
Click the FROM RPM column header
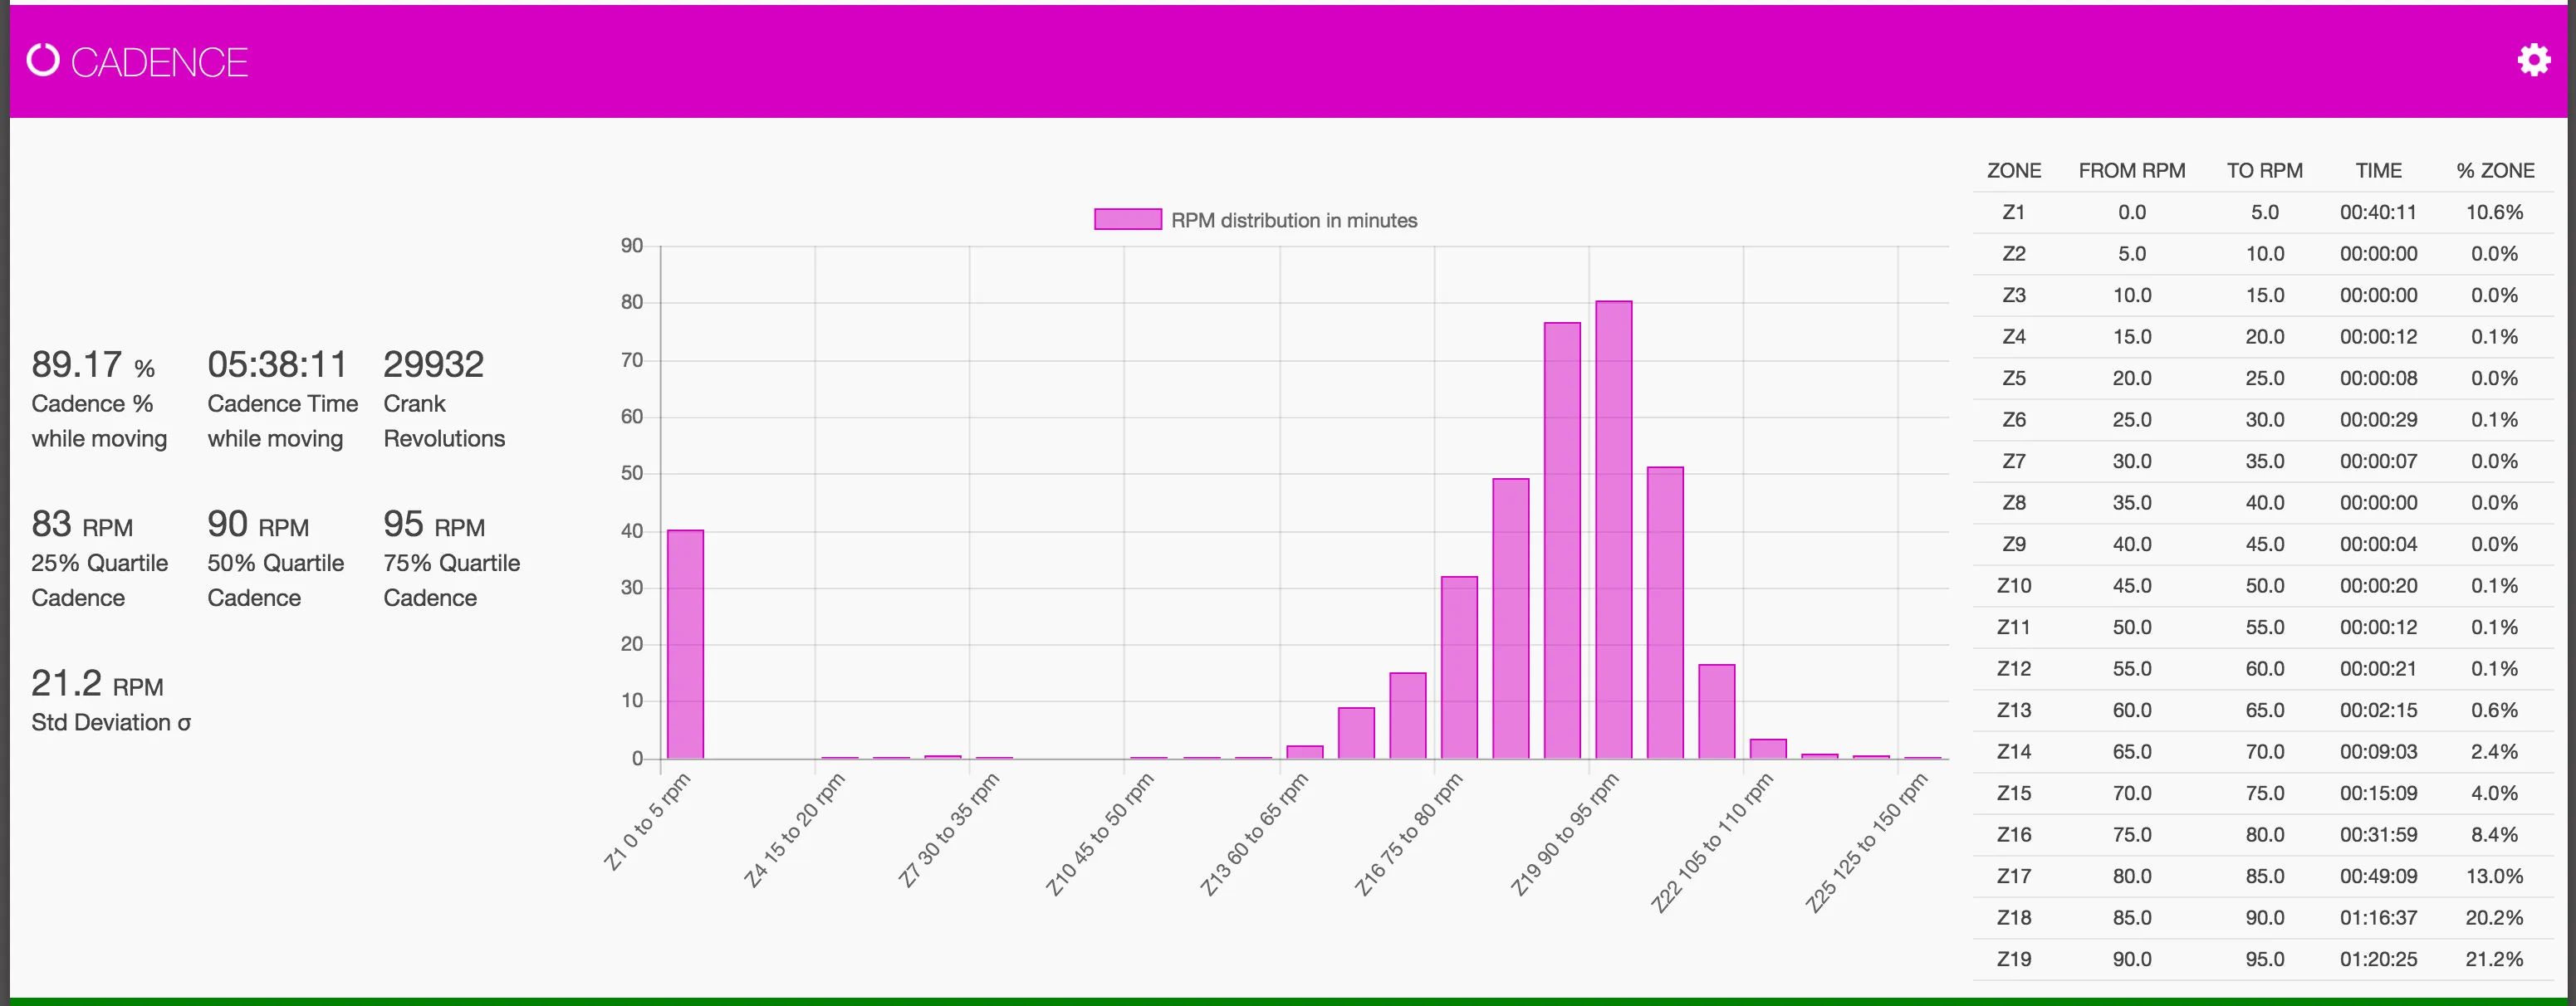[2131, 171]
